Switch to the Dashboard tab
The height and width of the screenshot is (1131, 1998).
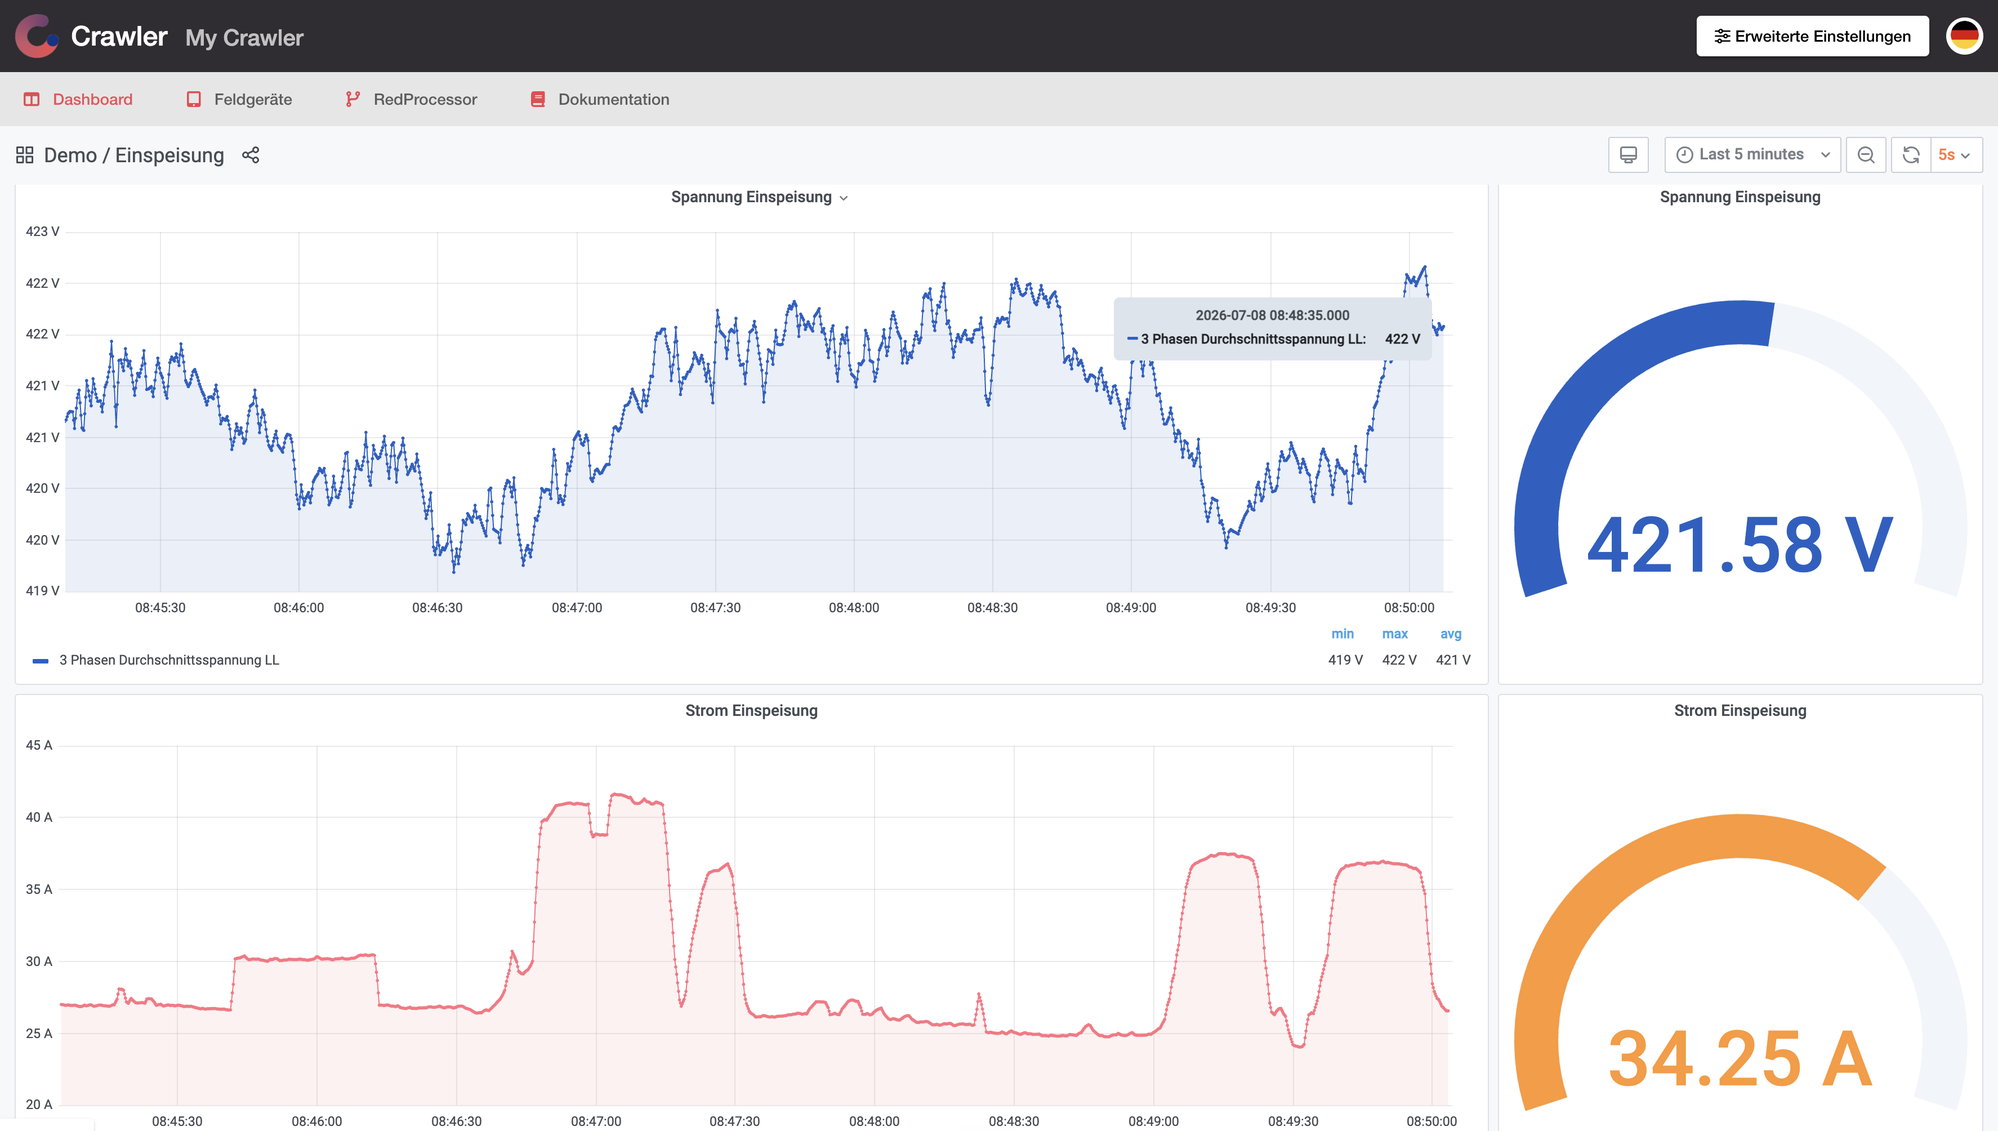(x=78, y=99)
